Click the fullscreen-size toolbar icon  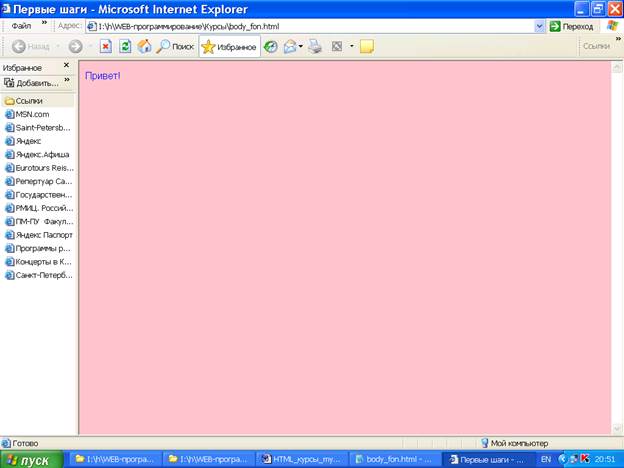tap(337, 47)
